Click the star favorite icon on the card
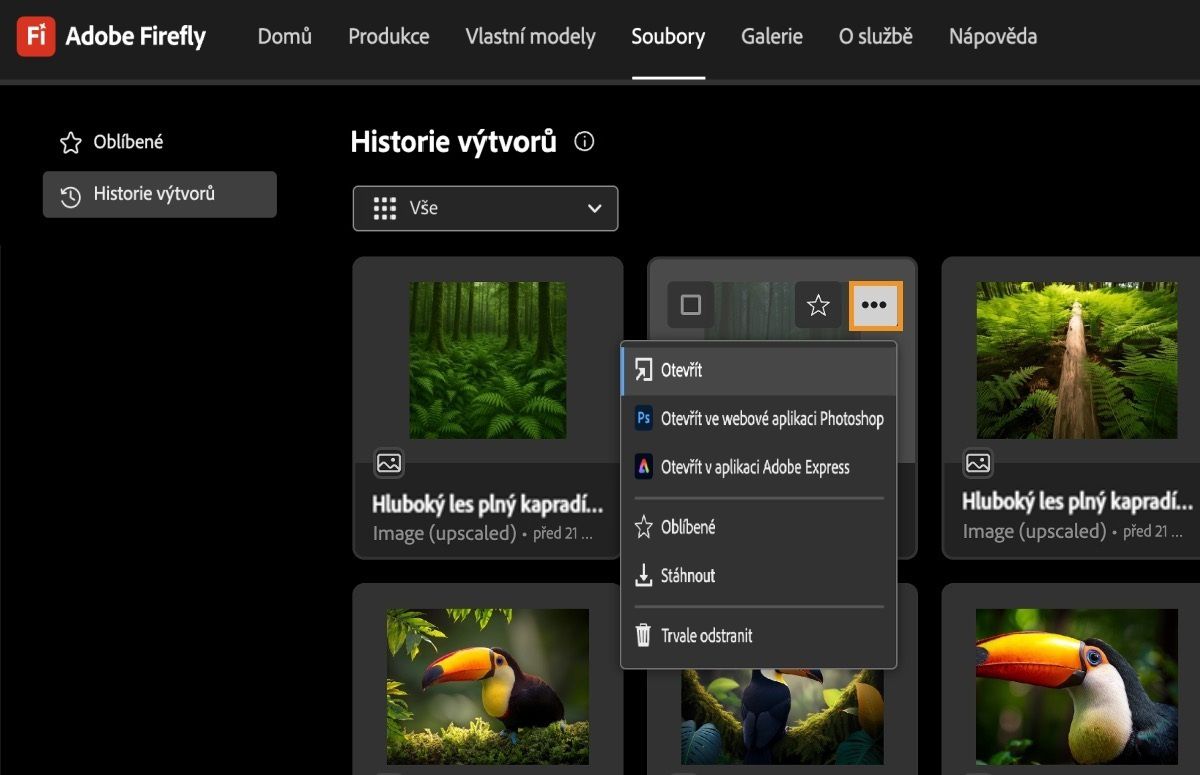 (x=818, y=305)
